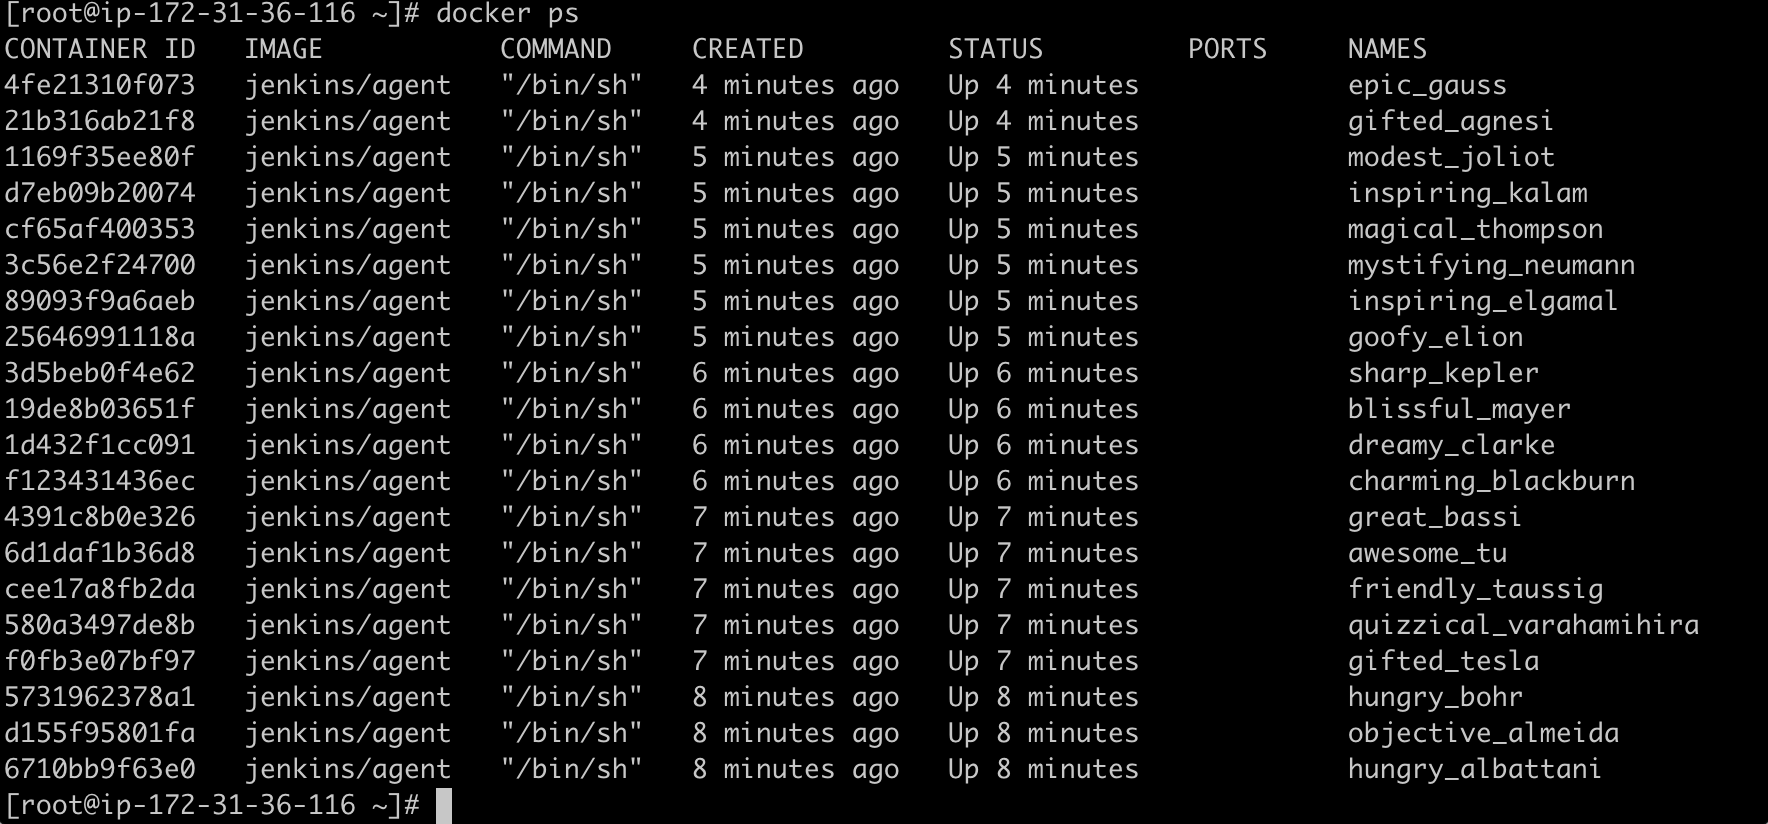Viewport: 1768px width, 824px height.
Task: Click the container name sharp_kepler
Action: click(1443, 374)
